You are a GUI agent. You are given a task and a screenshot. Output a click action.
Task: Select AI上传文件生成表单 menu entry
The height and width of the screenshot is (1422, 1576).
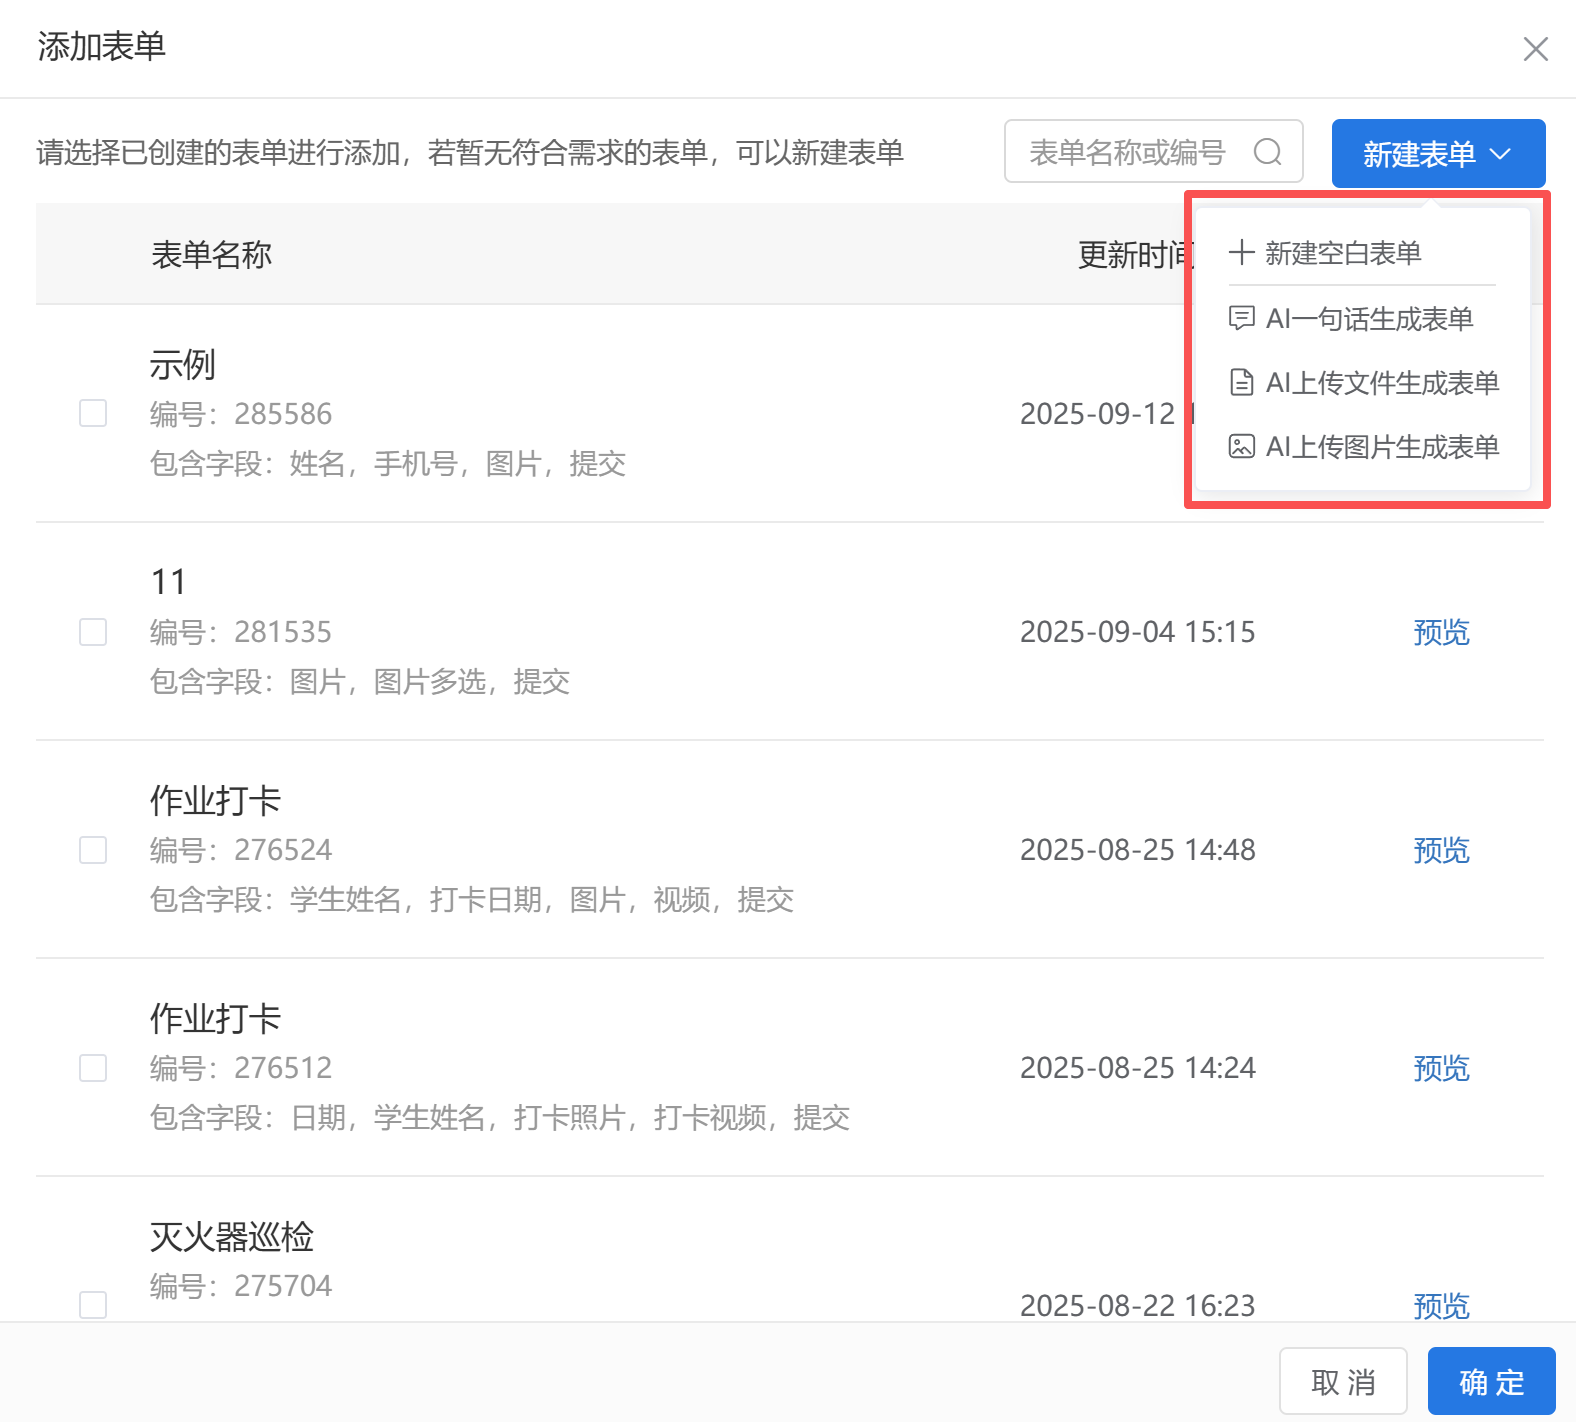(x=1381, y=383)
